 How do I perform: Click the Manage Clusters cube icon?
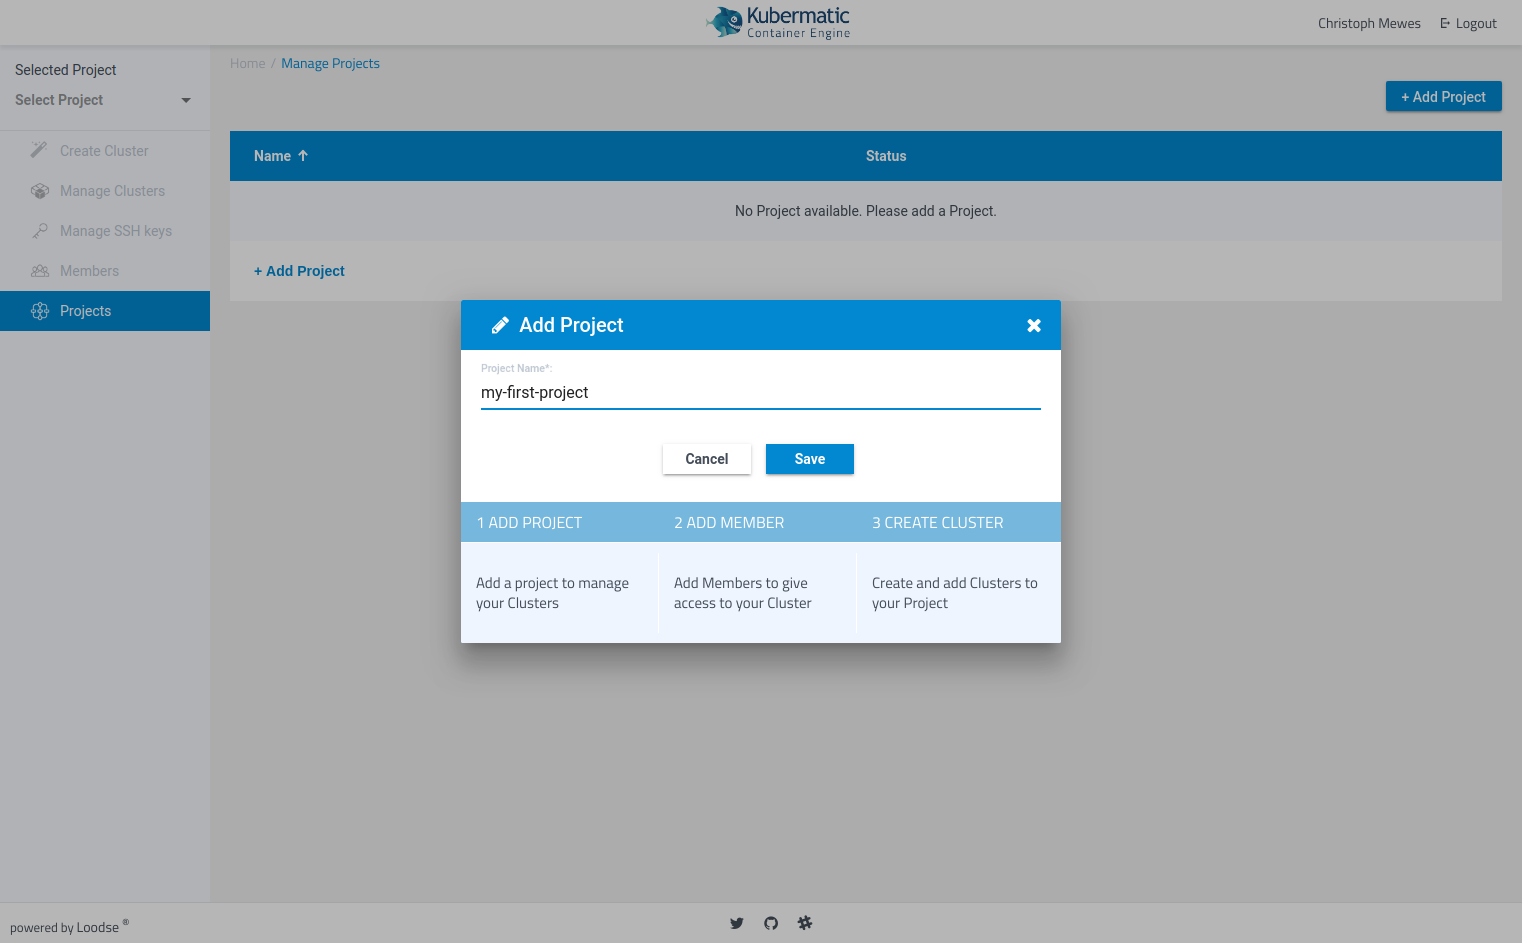tap(40, 190)
